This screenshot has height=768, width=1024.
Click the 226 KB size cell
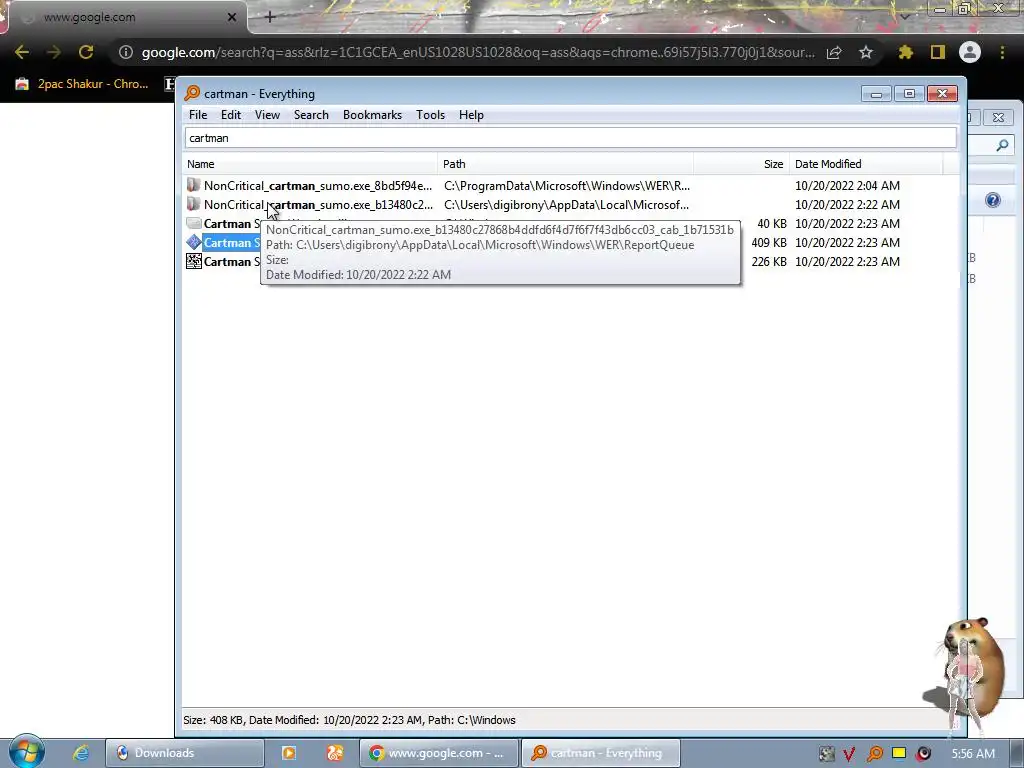pos(769,261)
